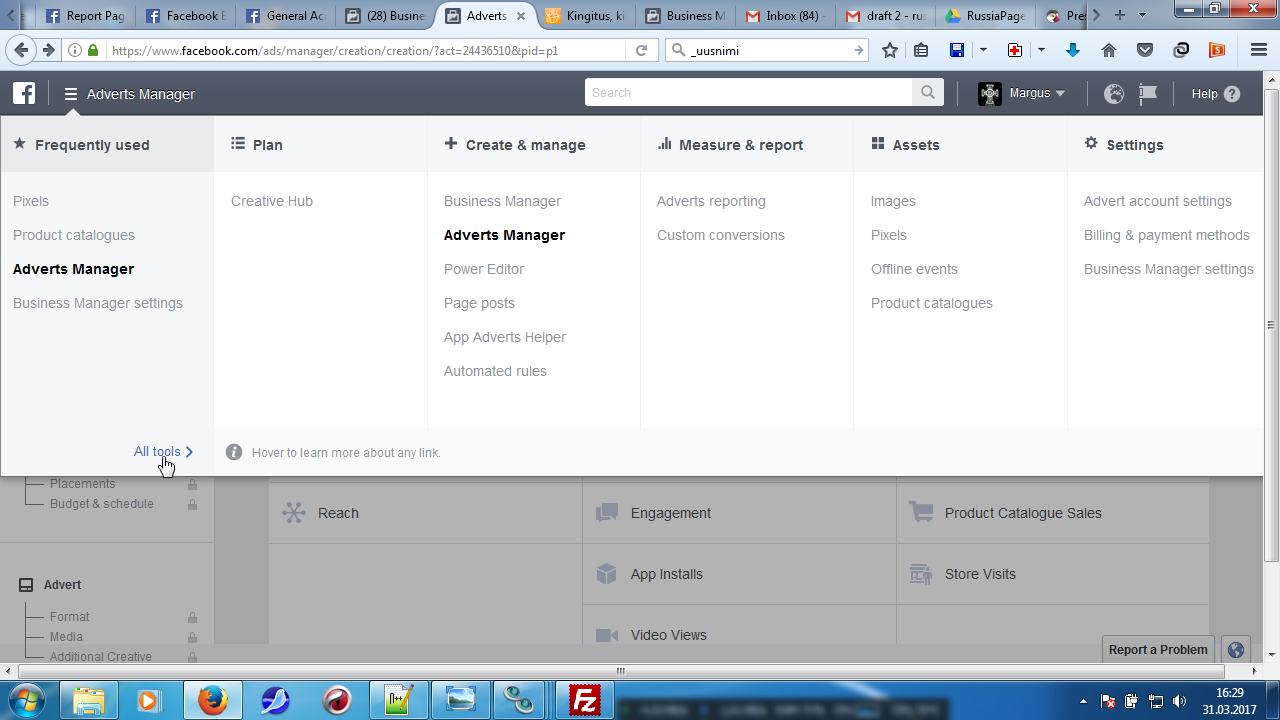Screen dimensions: 1280x720
Task: Switch to the Report Pag browser tab
Action: click(x=84, y=16)
